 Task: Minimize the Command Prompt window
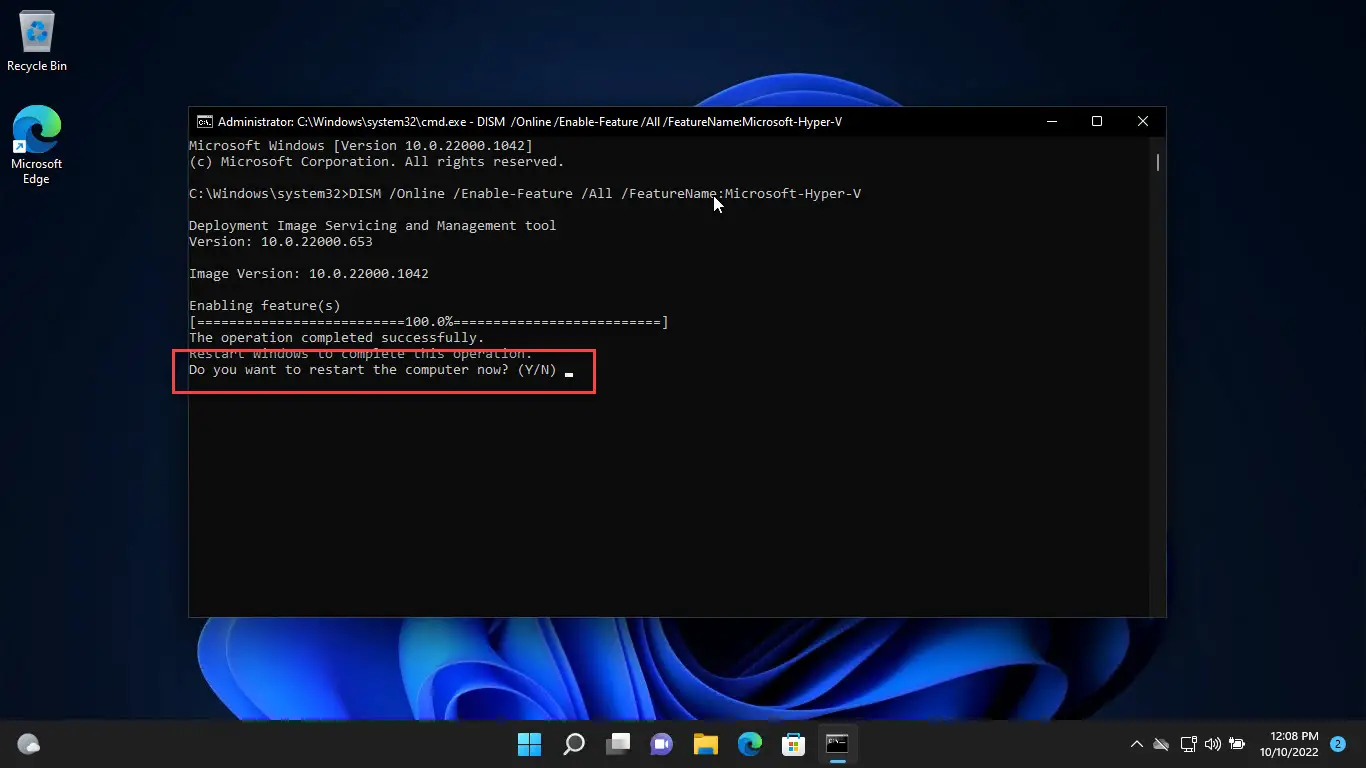pyautogui.click(x=1052, y=122)
